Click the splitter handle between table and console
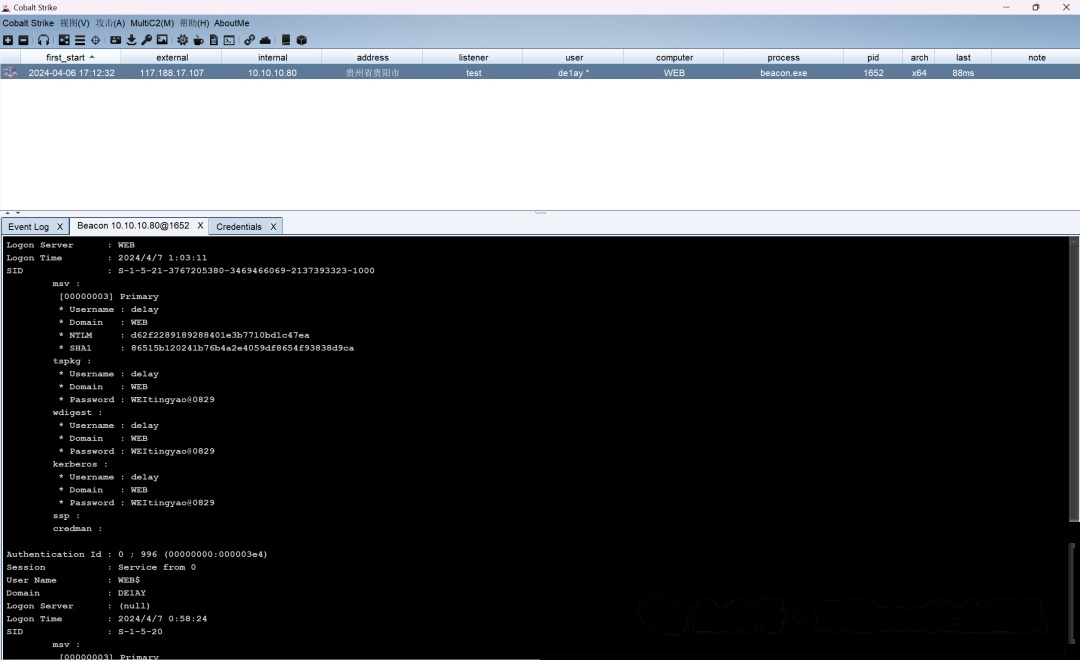 pyautogui.click(x=540, y=212)
